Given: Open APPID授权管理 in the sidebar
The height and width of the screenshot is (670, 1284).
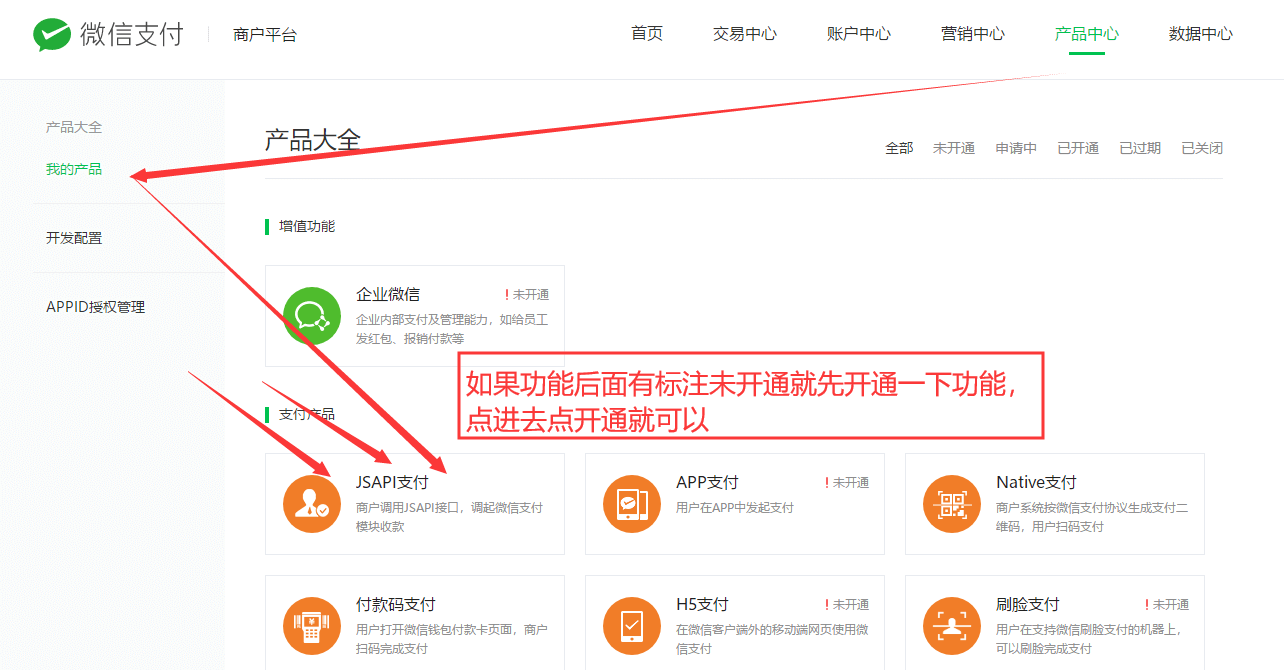Looking at the screenshot, I should pyautogui.click(x=96, y=307).
